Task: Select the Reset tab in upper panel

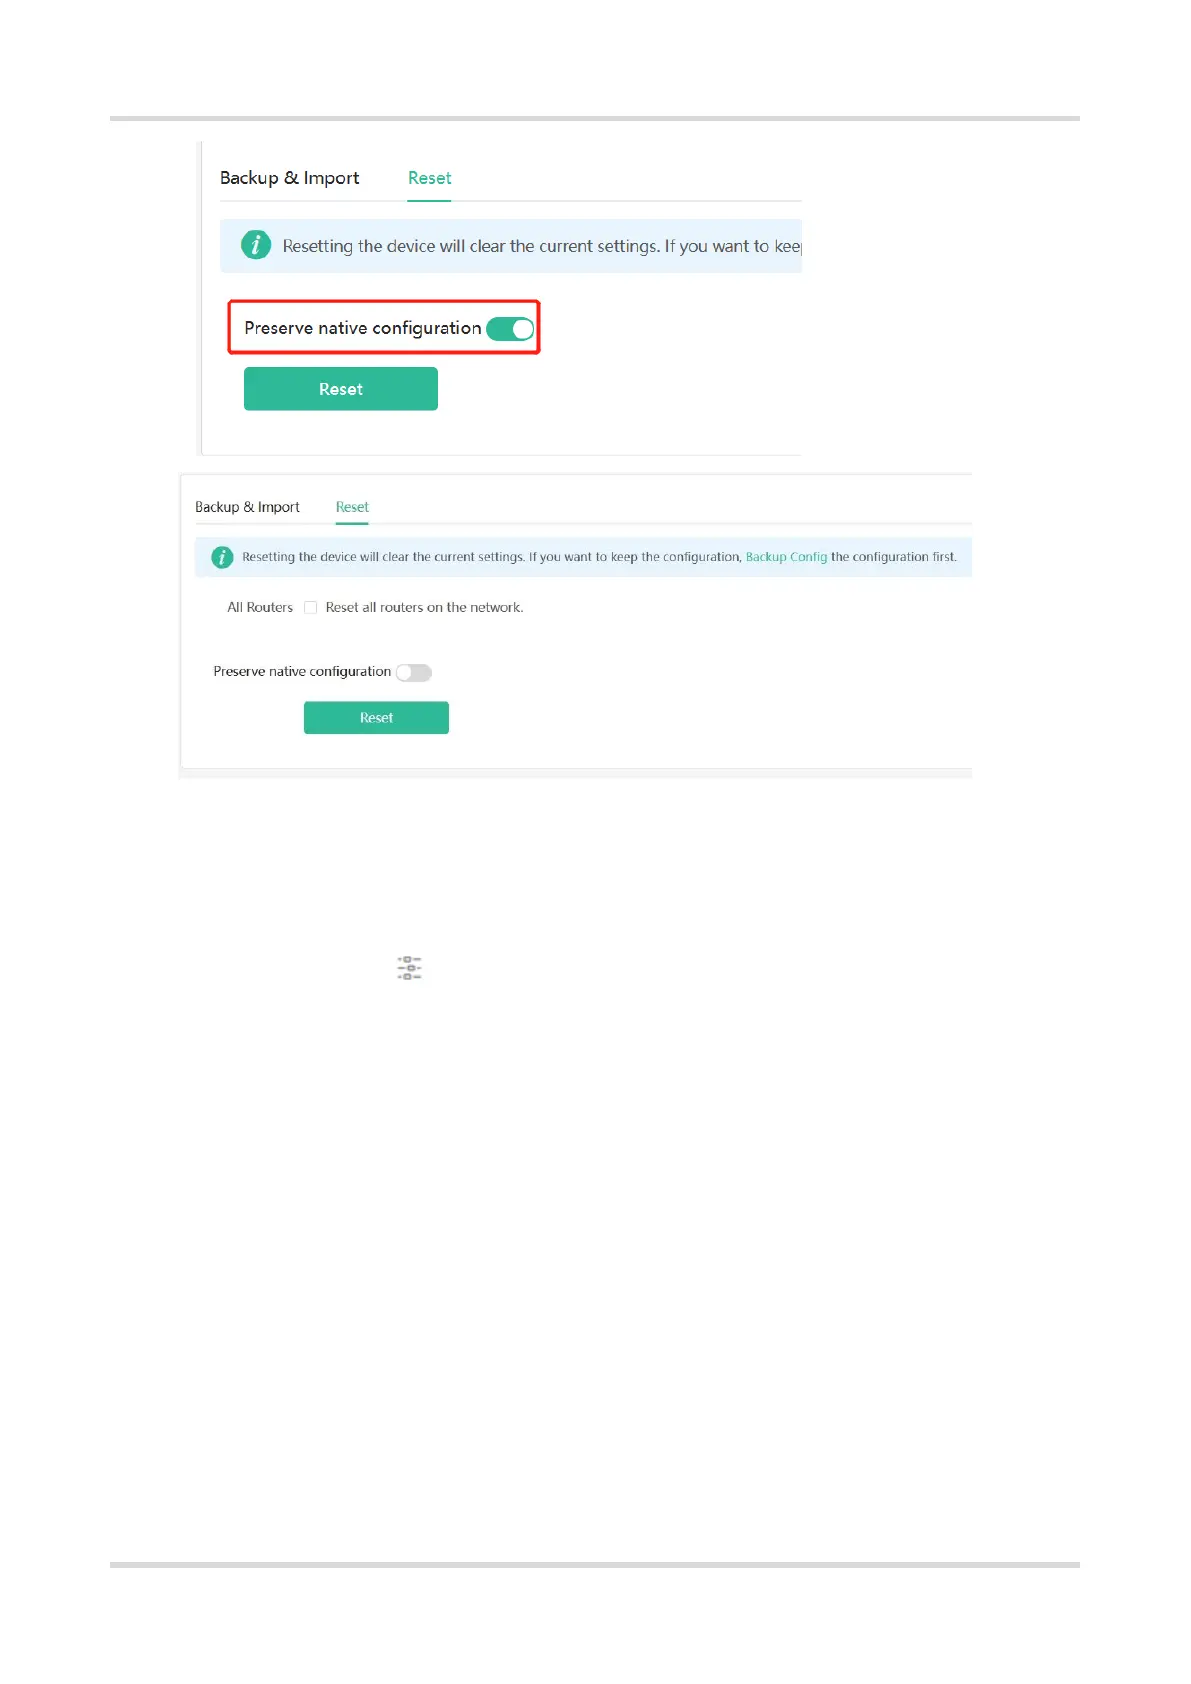Action: 429,178
